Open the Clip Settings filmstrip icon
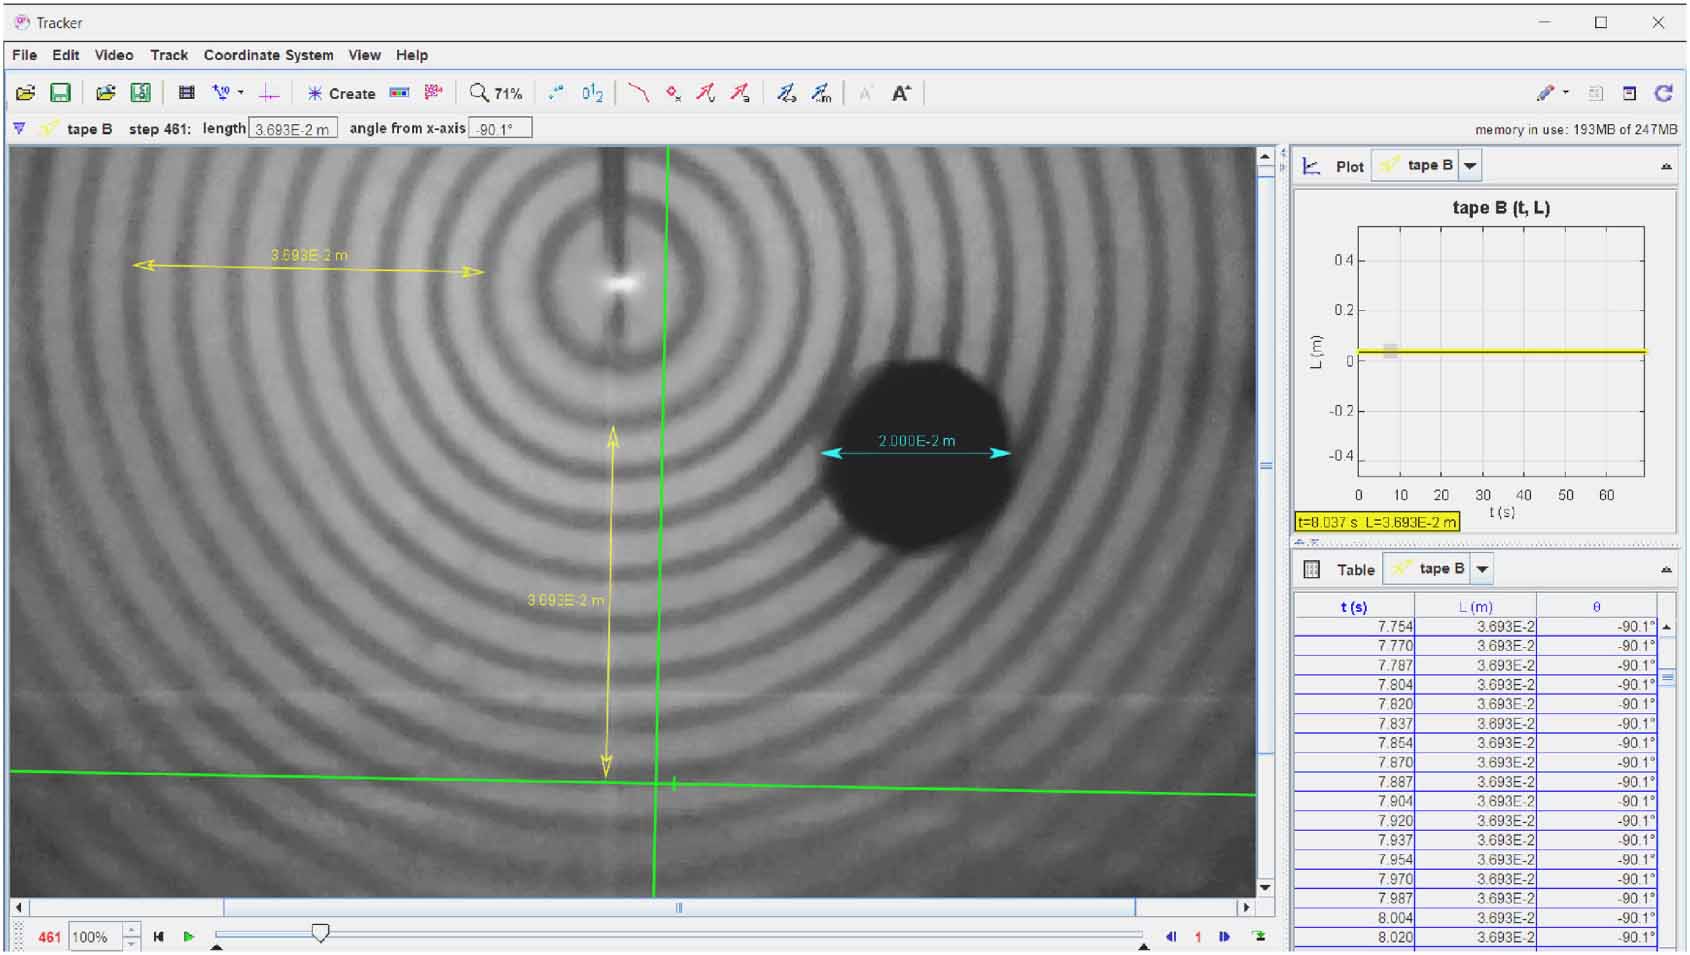The image size is (1690, 955). coord(186,93)
